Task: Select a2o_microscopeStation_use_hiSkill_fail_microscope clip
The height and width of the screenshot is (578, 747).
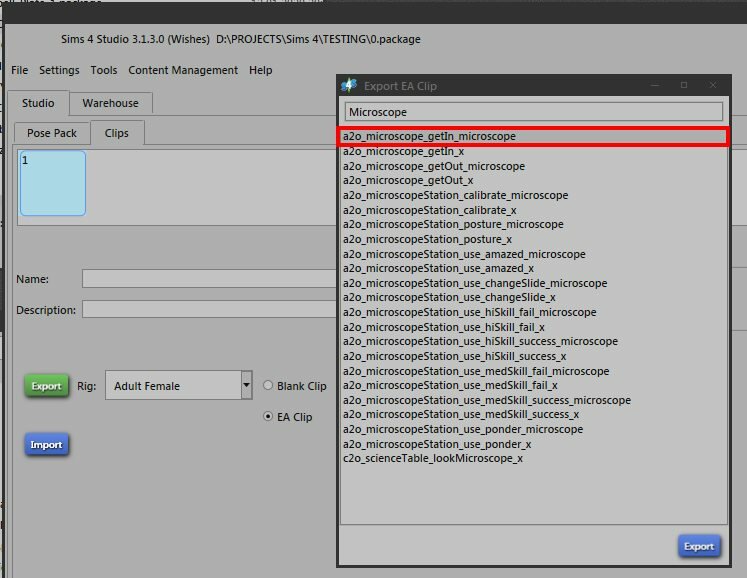Action: (x=534, y=312)
